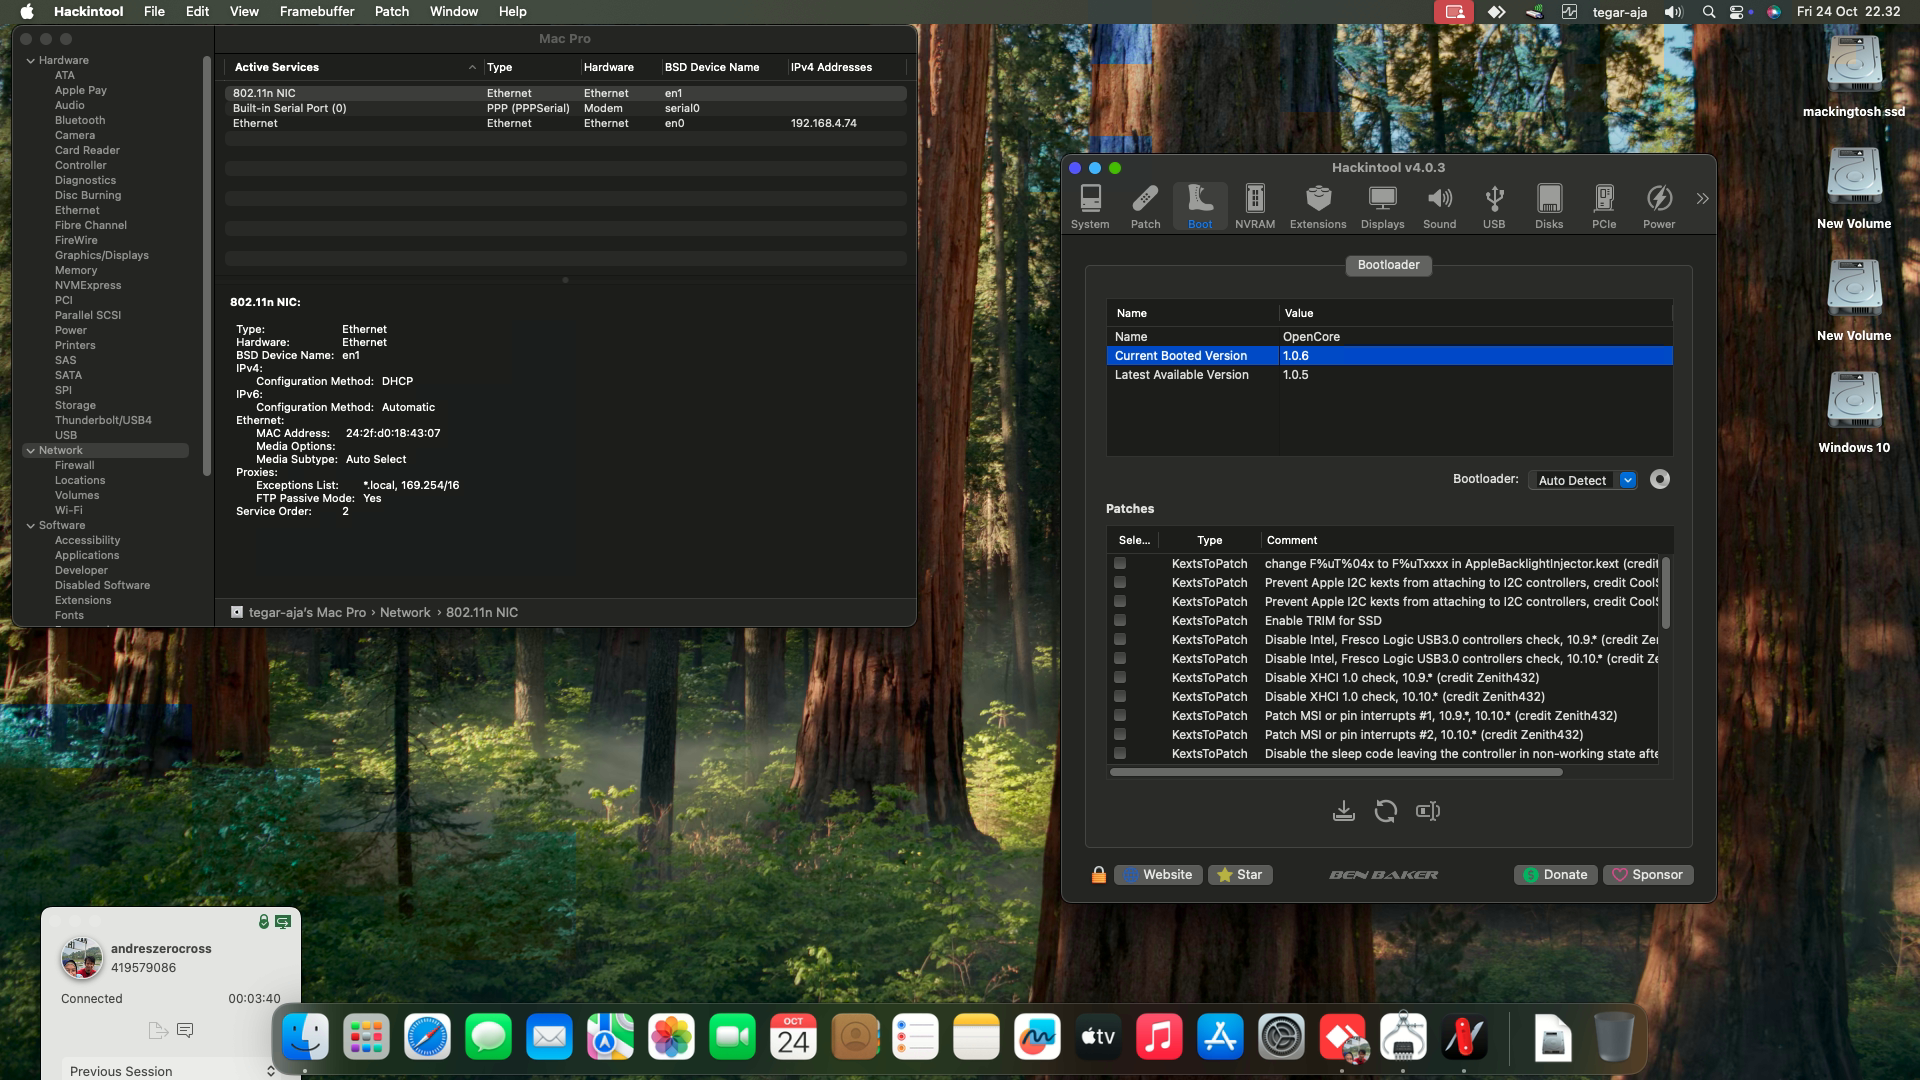Select Wi-Fi in the Network sidebar

tap(69, 511)
